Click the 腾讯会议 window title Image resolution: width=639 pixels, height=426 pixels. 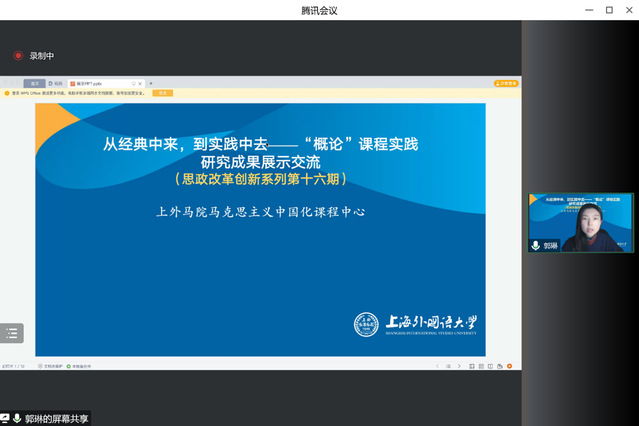point(319,10)
